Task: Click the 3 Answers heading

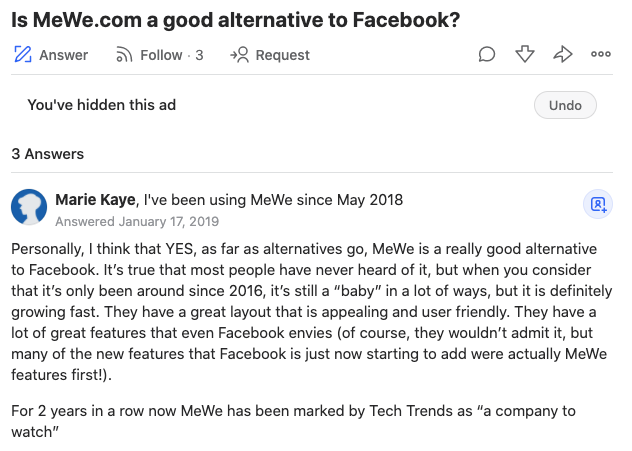Action: tap(48, 154)
